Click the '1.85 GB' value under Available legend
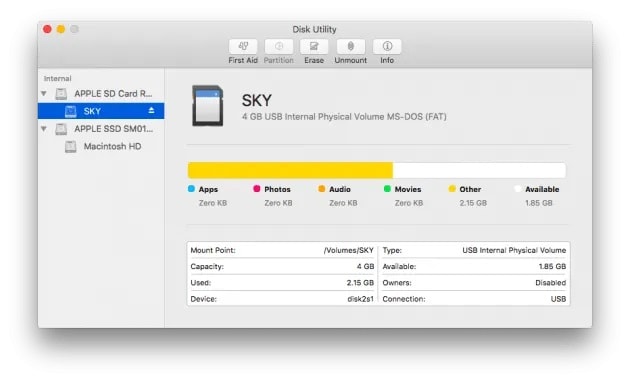630x382 pixels. click(x=539, y=203)
